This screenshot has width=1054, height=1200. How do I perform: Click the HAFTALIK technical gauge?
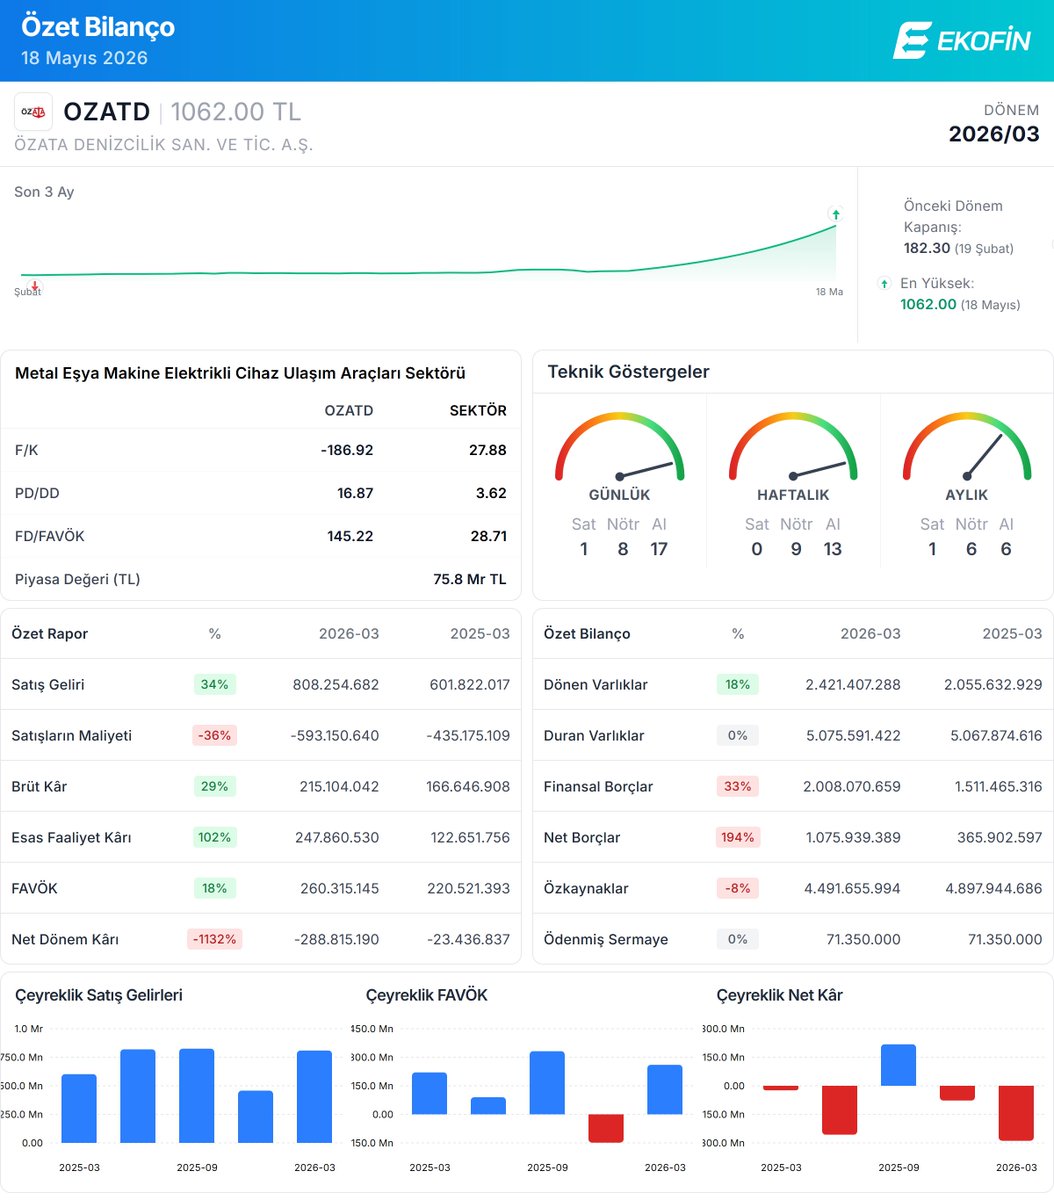pos(793,446)
